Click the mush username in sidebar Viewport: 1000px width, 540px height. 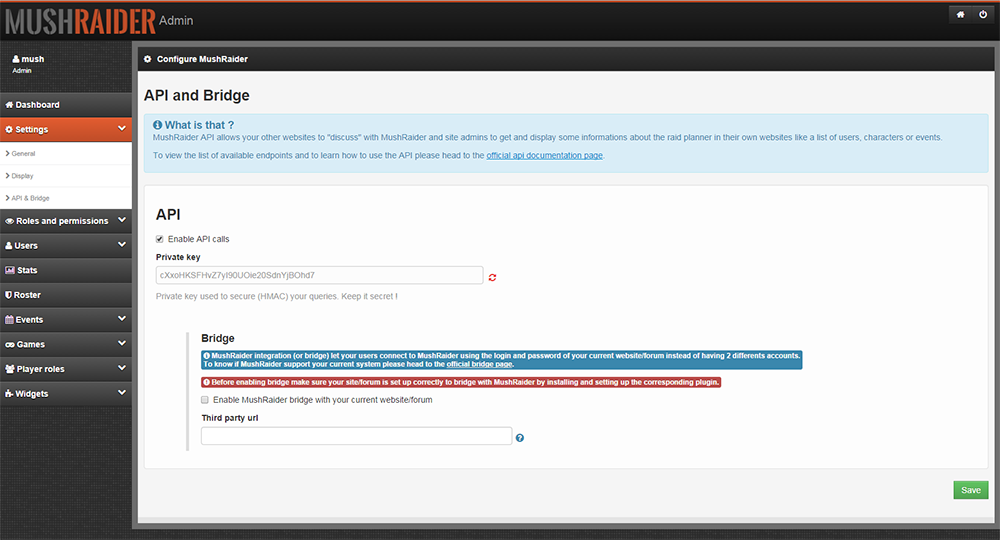click(33, 59)
